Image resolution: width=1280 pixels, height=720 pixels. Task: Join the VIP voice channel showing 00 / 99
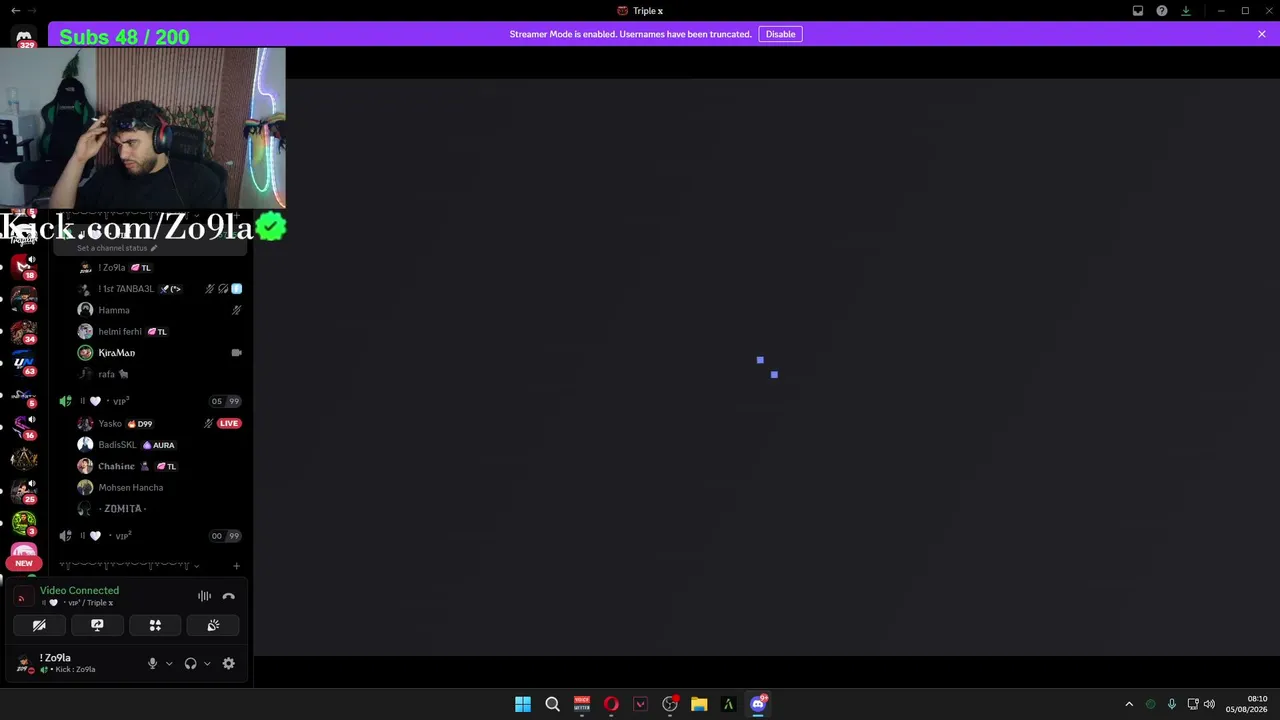(x=150, y=536)
